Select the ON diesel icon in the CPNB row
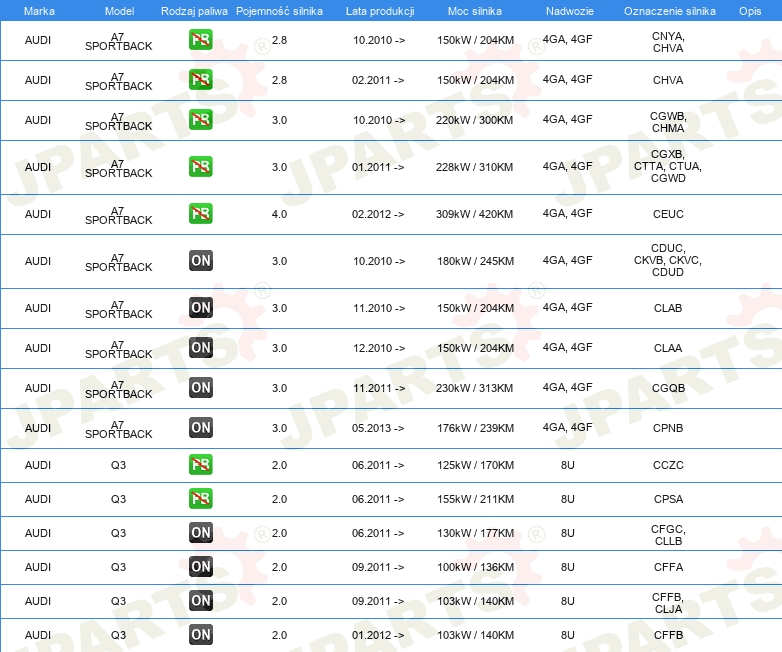The height and width of the screenshot is (652, 782). [200, 428]
